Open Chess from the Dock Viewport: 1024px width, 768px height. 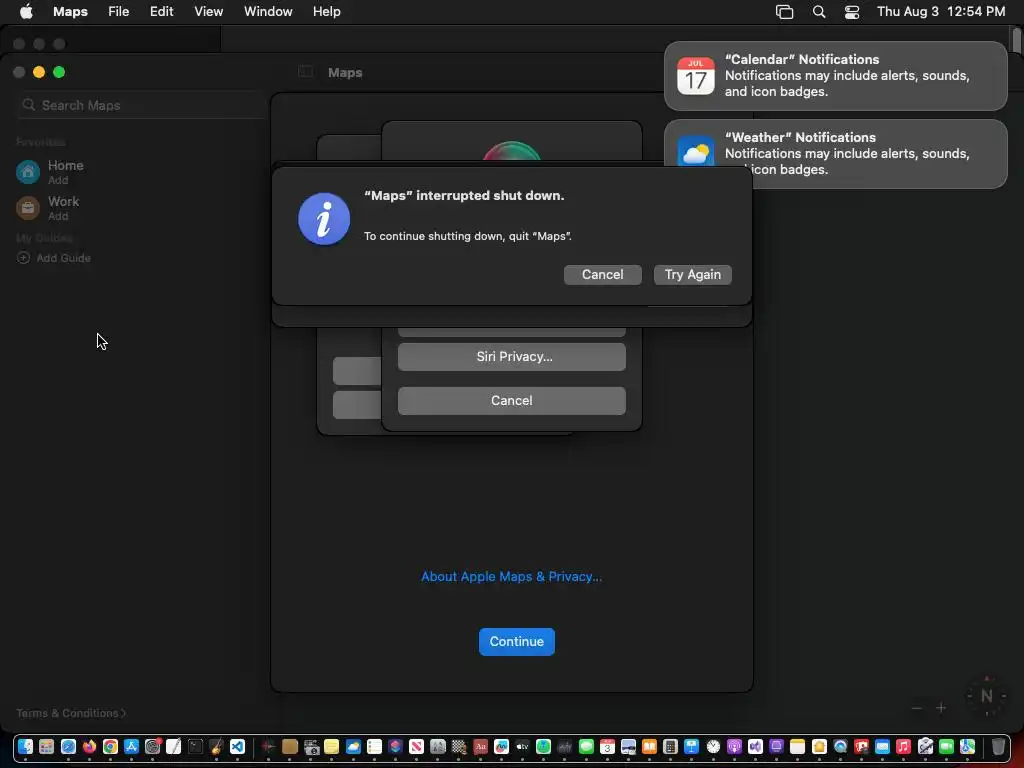point(459,746)
